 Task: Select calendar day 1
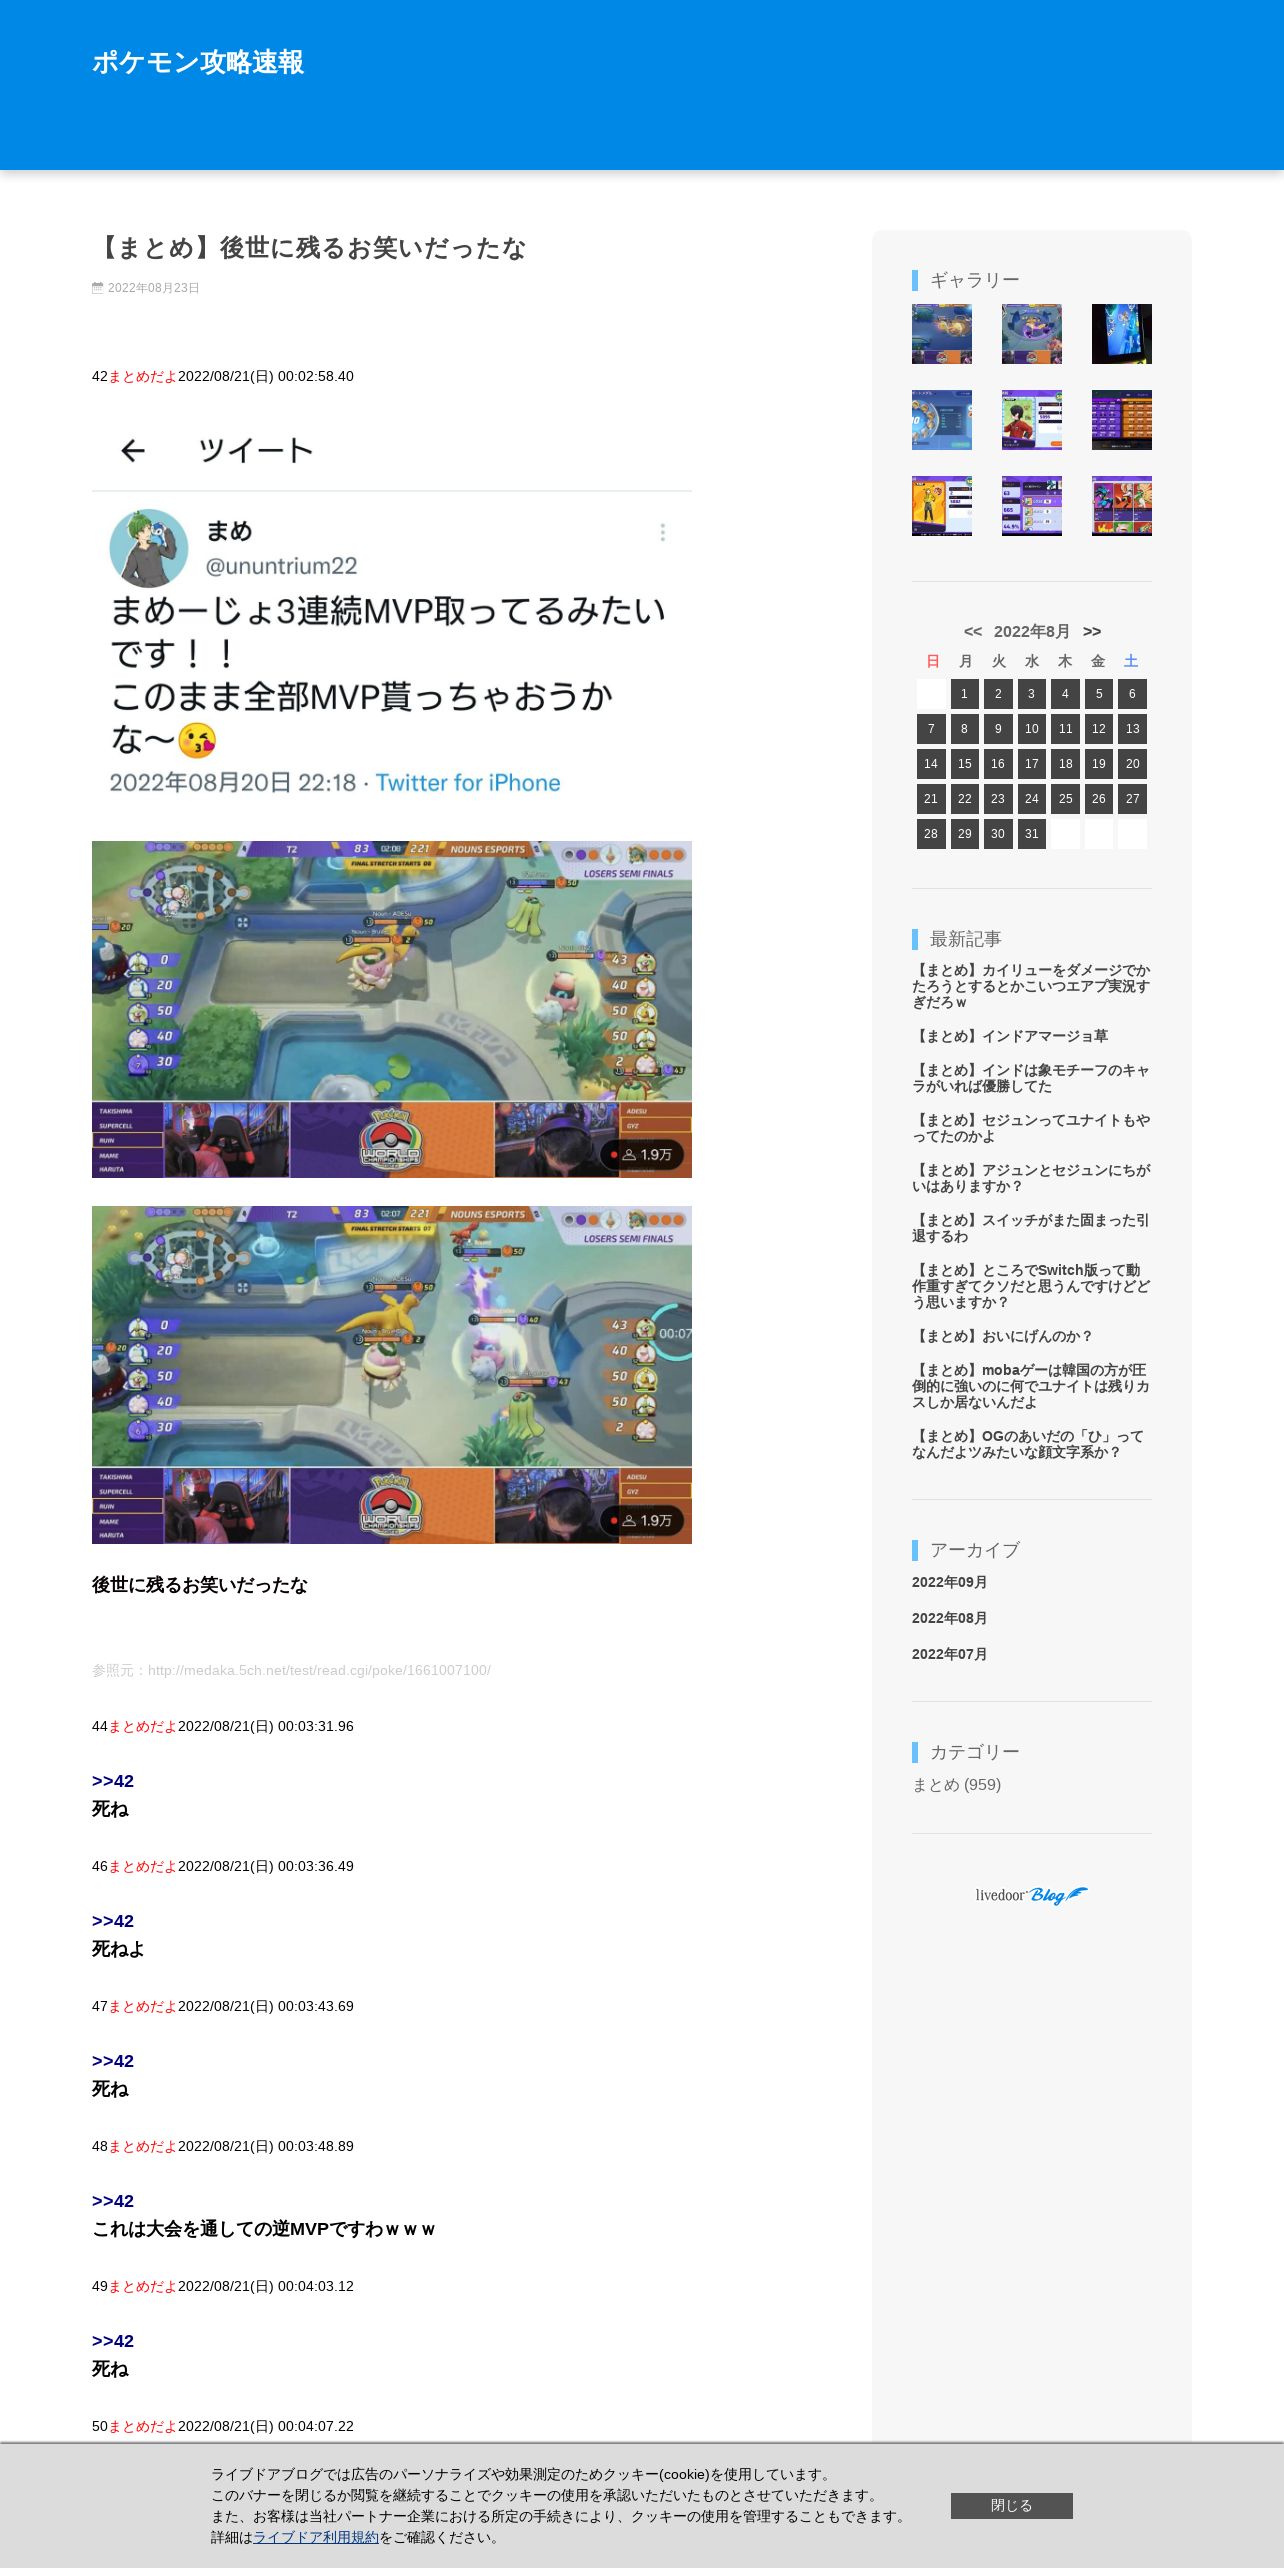coord(964,694)
